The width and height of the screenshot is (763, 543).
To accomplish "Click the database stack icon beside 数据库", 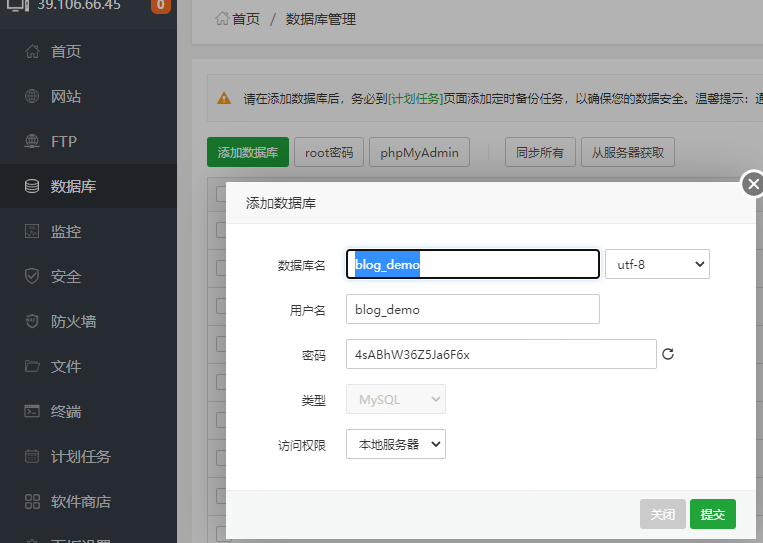I will 32,186.
